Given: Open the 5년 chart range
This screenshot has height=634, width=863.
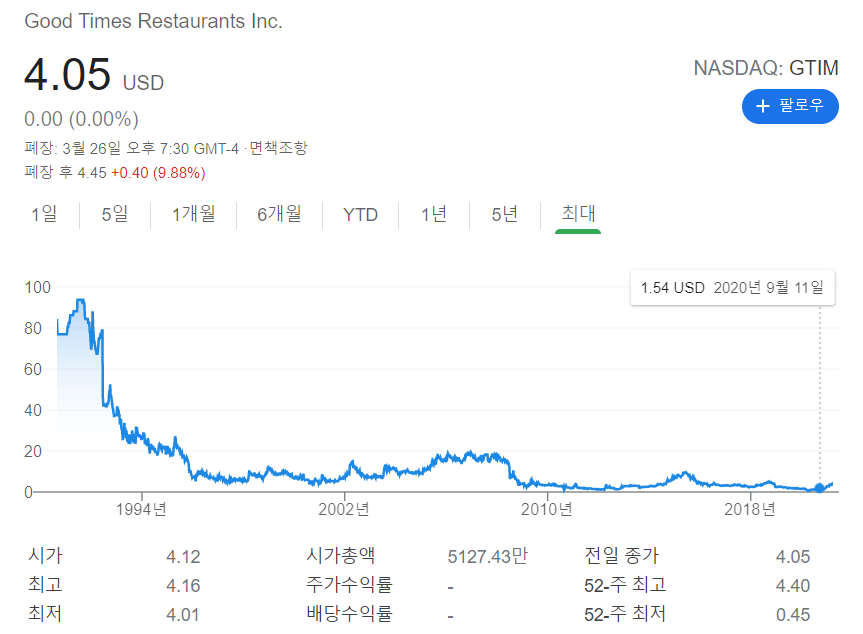Looking at the screenshot, I should [505, 214].
